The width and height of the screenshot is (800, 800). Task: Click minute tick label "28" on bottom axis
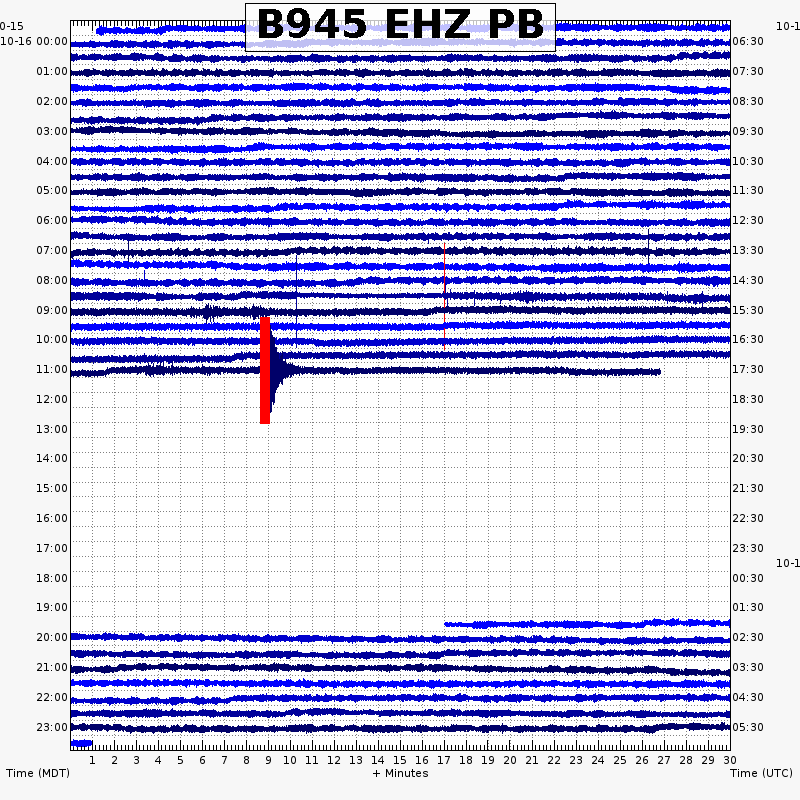(x=686, y=760)
